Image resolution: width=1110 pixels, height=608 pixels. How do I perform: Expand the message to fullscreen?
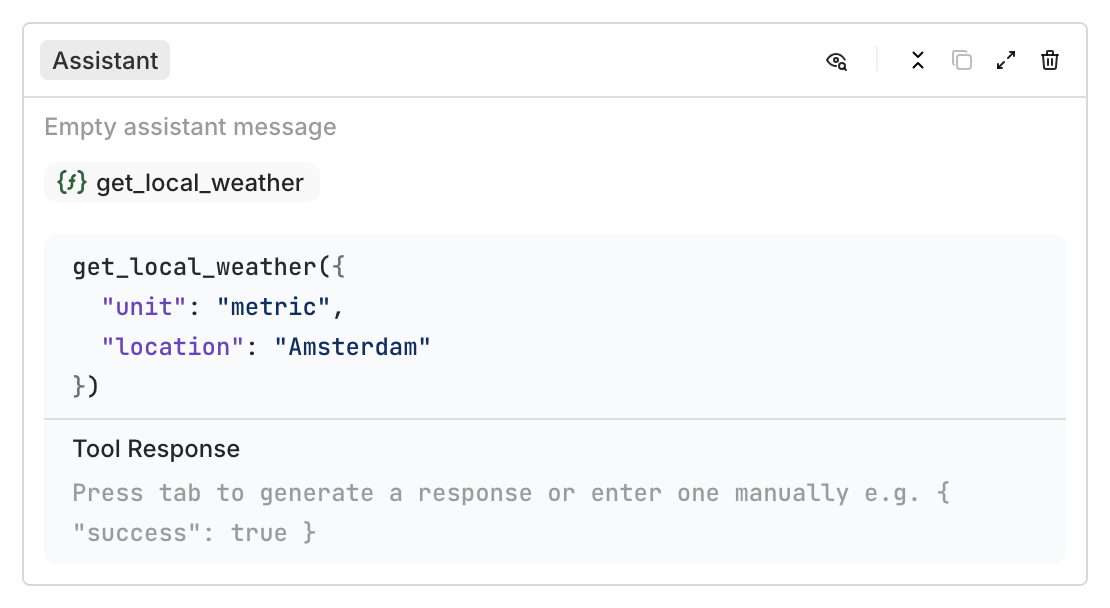pos(1005,61)
